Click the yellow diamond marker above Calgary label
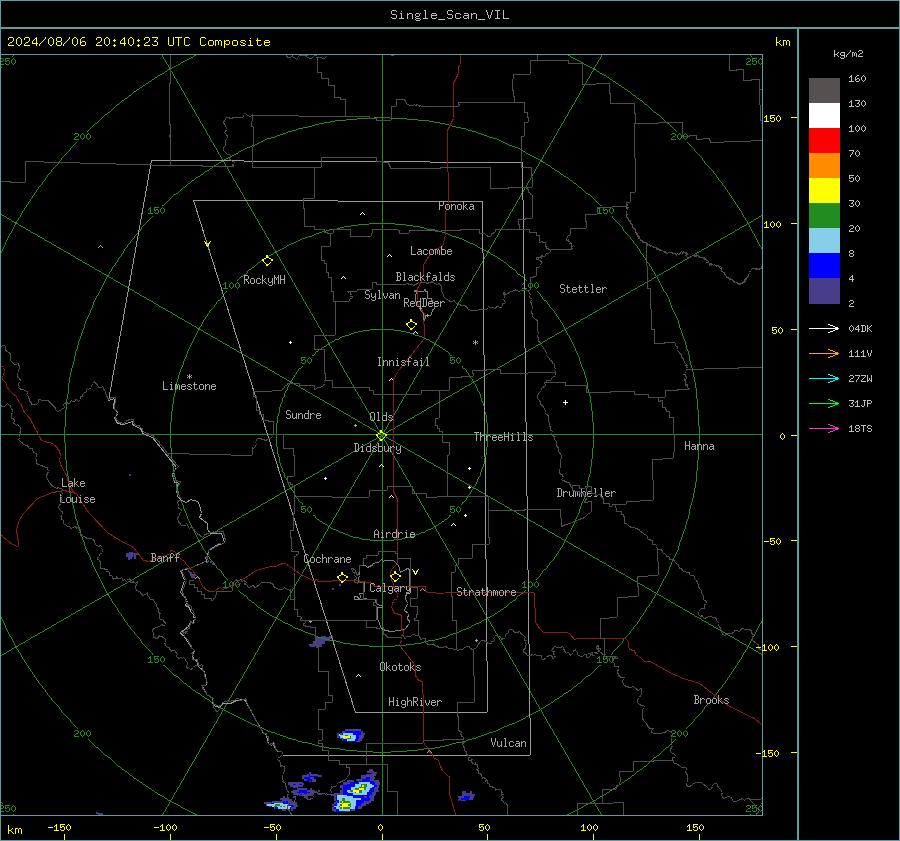The image size is (900, 841). tap(395, 576)
